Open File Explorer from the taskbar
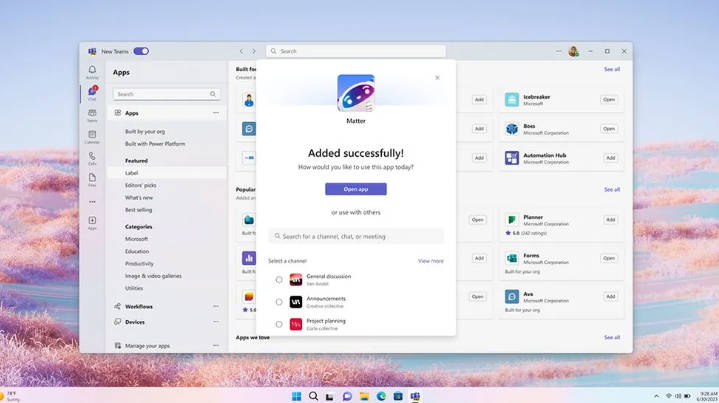The height and width of the screenshot is (403, 719). [x=364, y=396]
